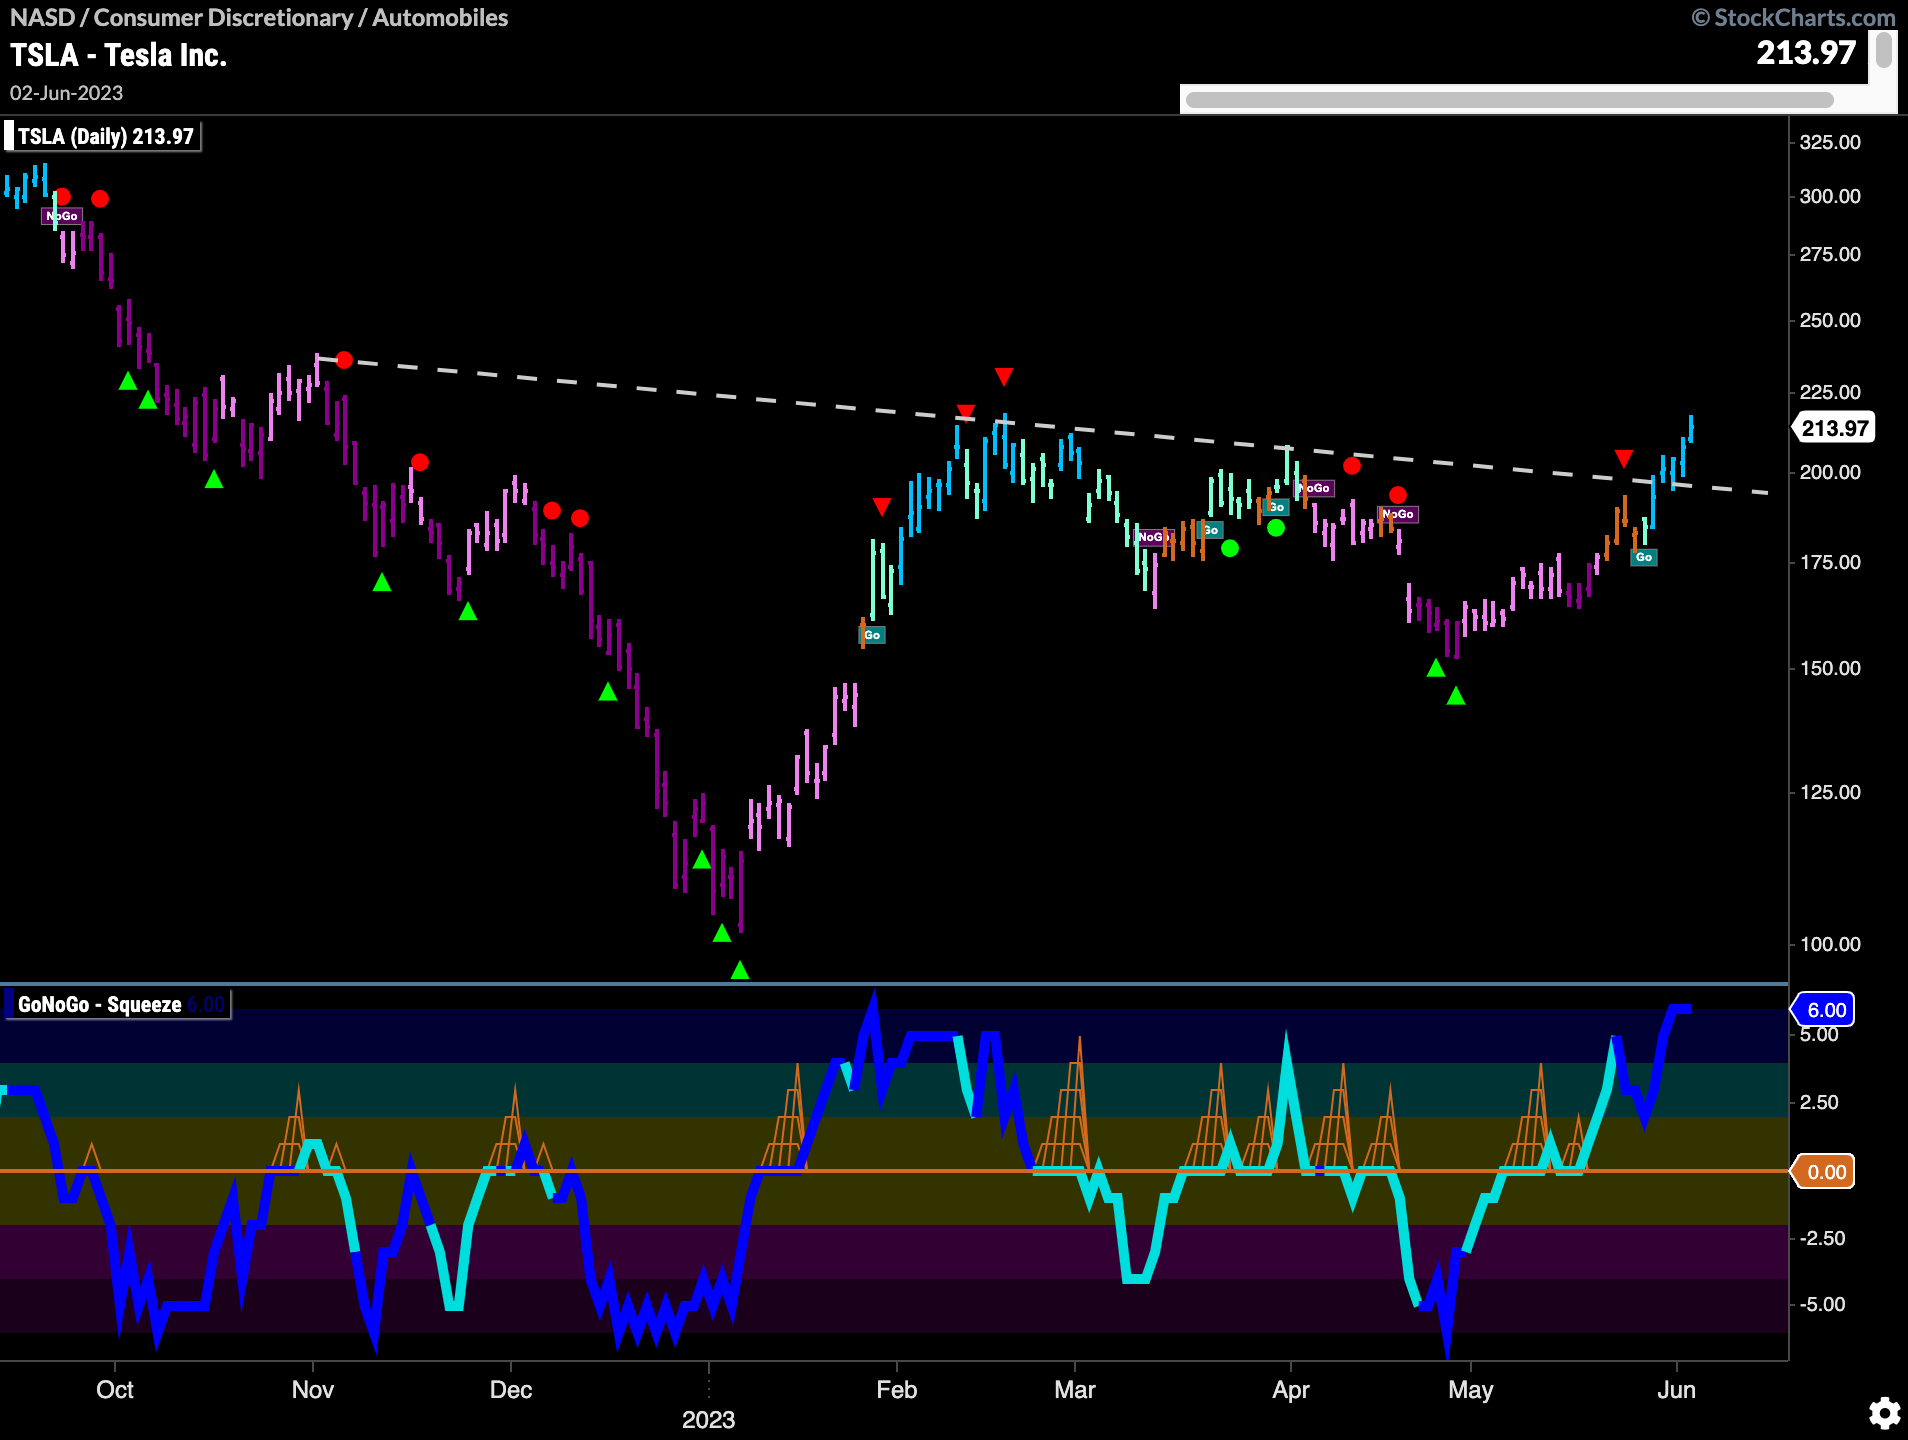This screenshot has width=1908, height=1440.
Task: Click the 2023 year label on the time axis
Action: [x=708, y=1420]
